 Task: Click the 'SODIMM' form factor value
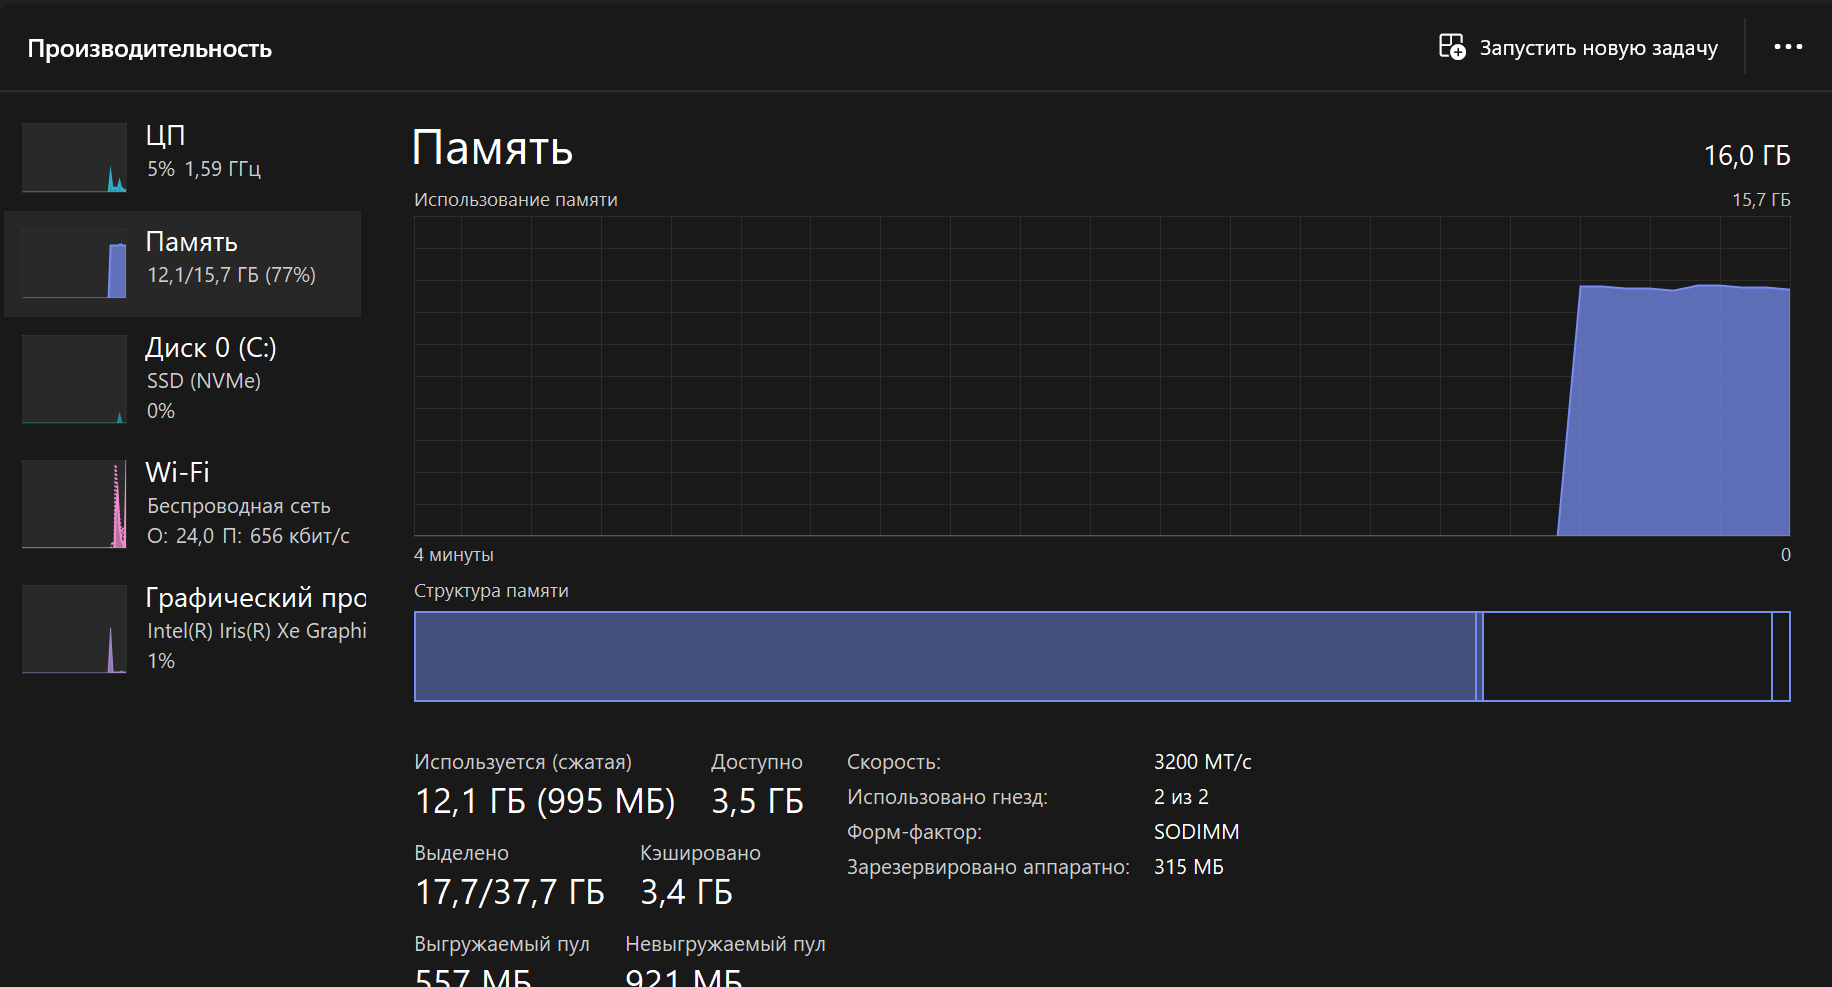pyautogui.click(x=1196, y=832)
